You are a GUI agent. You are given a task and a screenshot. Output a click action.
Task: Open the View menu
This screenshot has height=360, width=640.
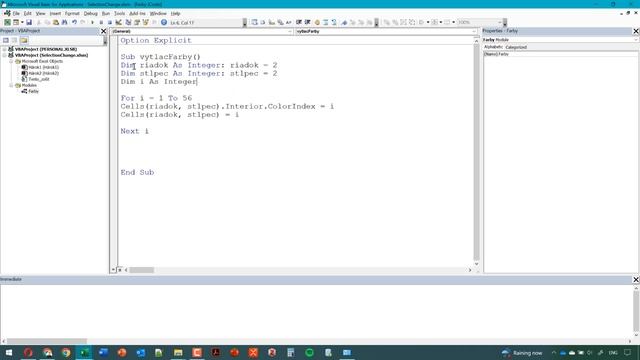(40, 13)
